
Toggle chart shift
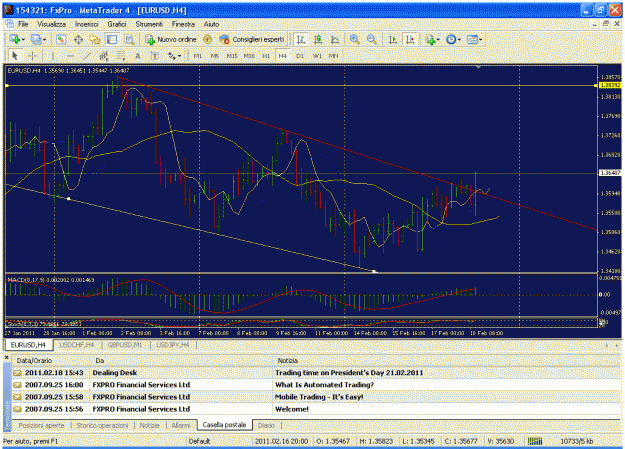pos(410,39)
